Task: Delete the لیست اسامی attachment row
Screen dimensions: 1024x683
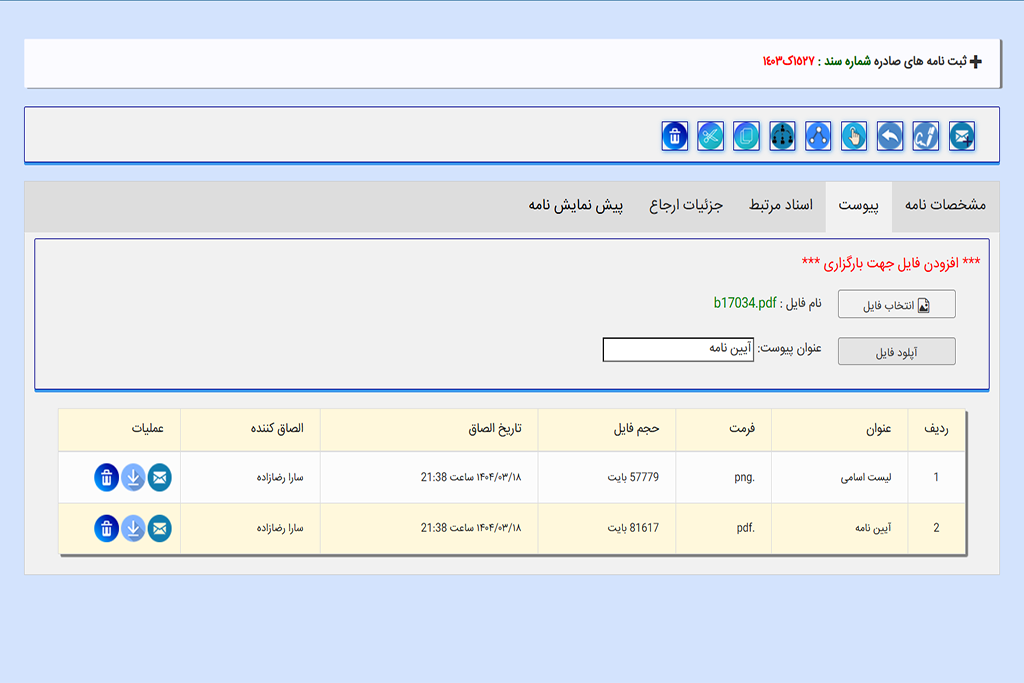Action: (107, 478)
